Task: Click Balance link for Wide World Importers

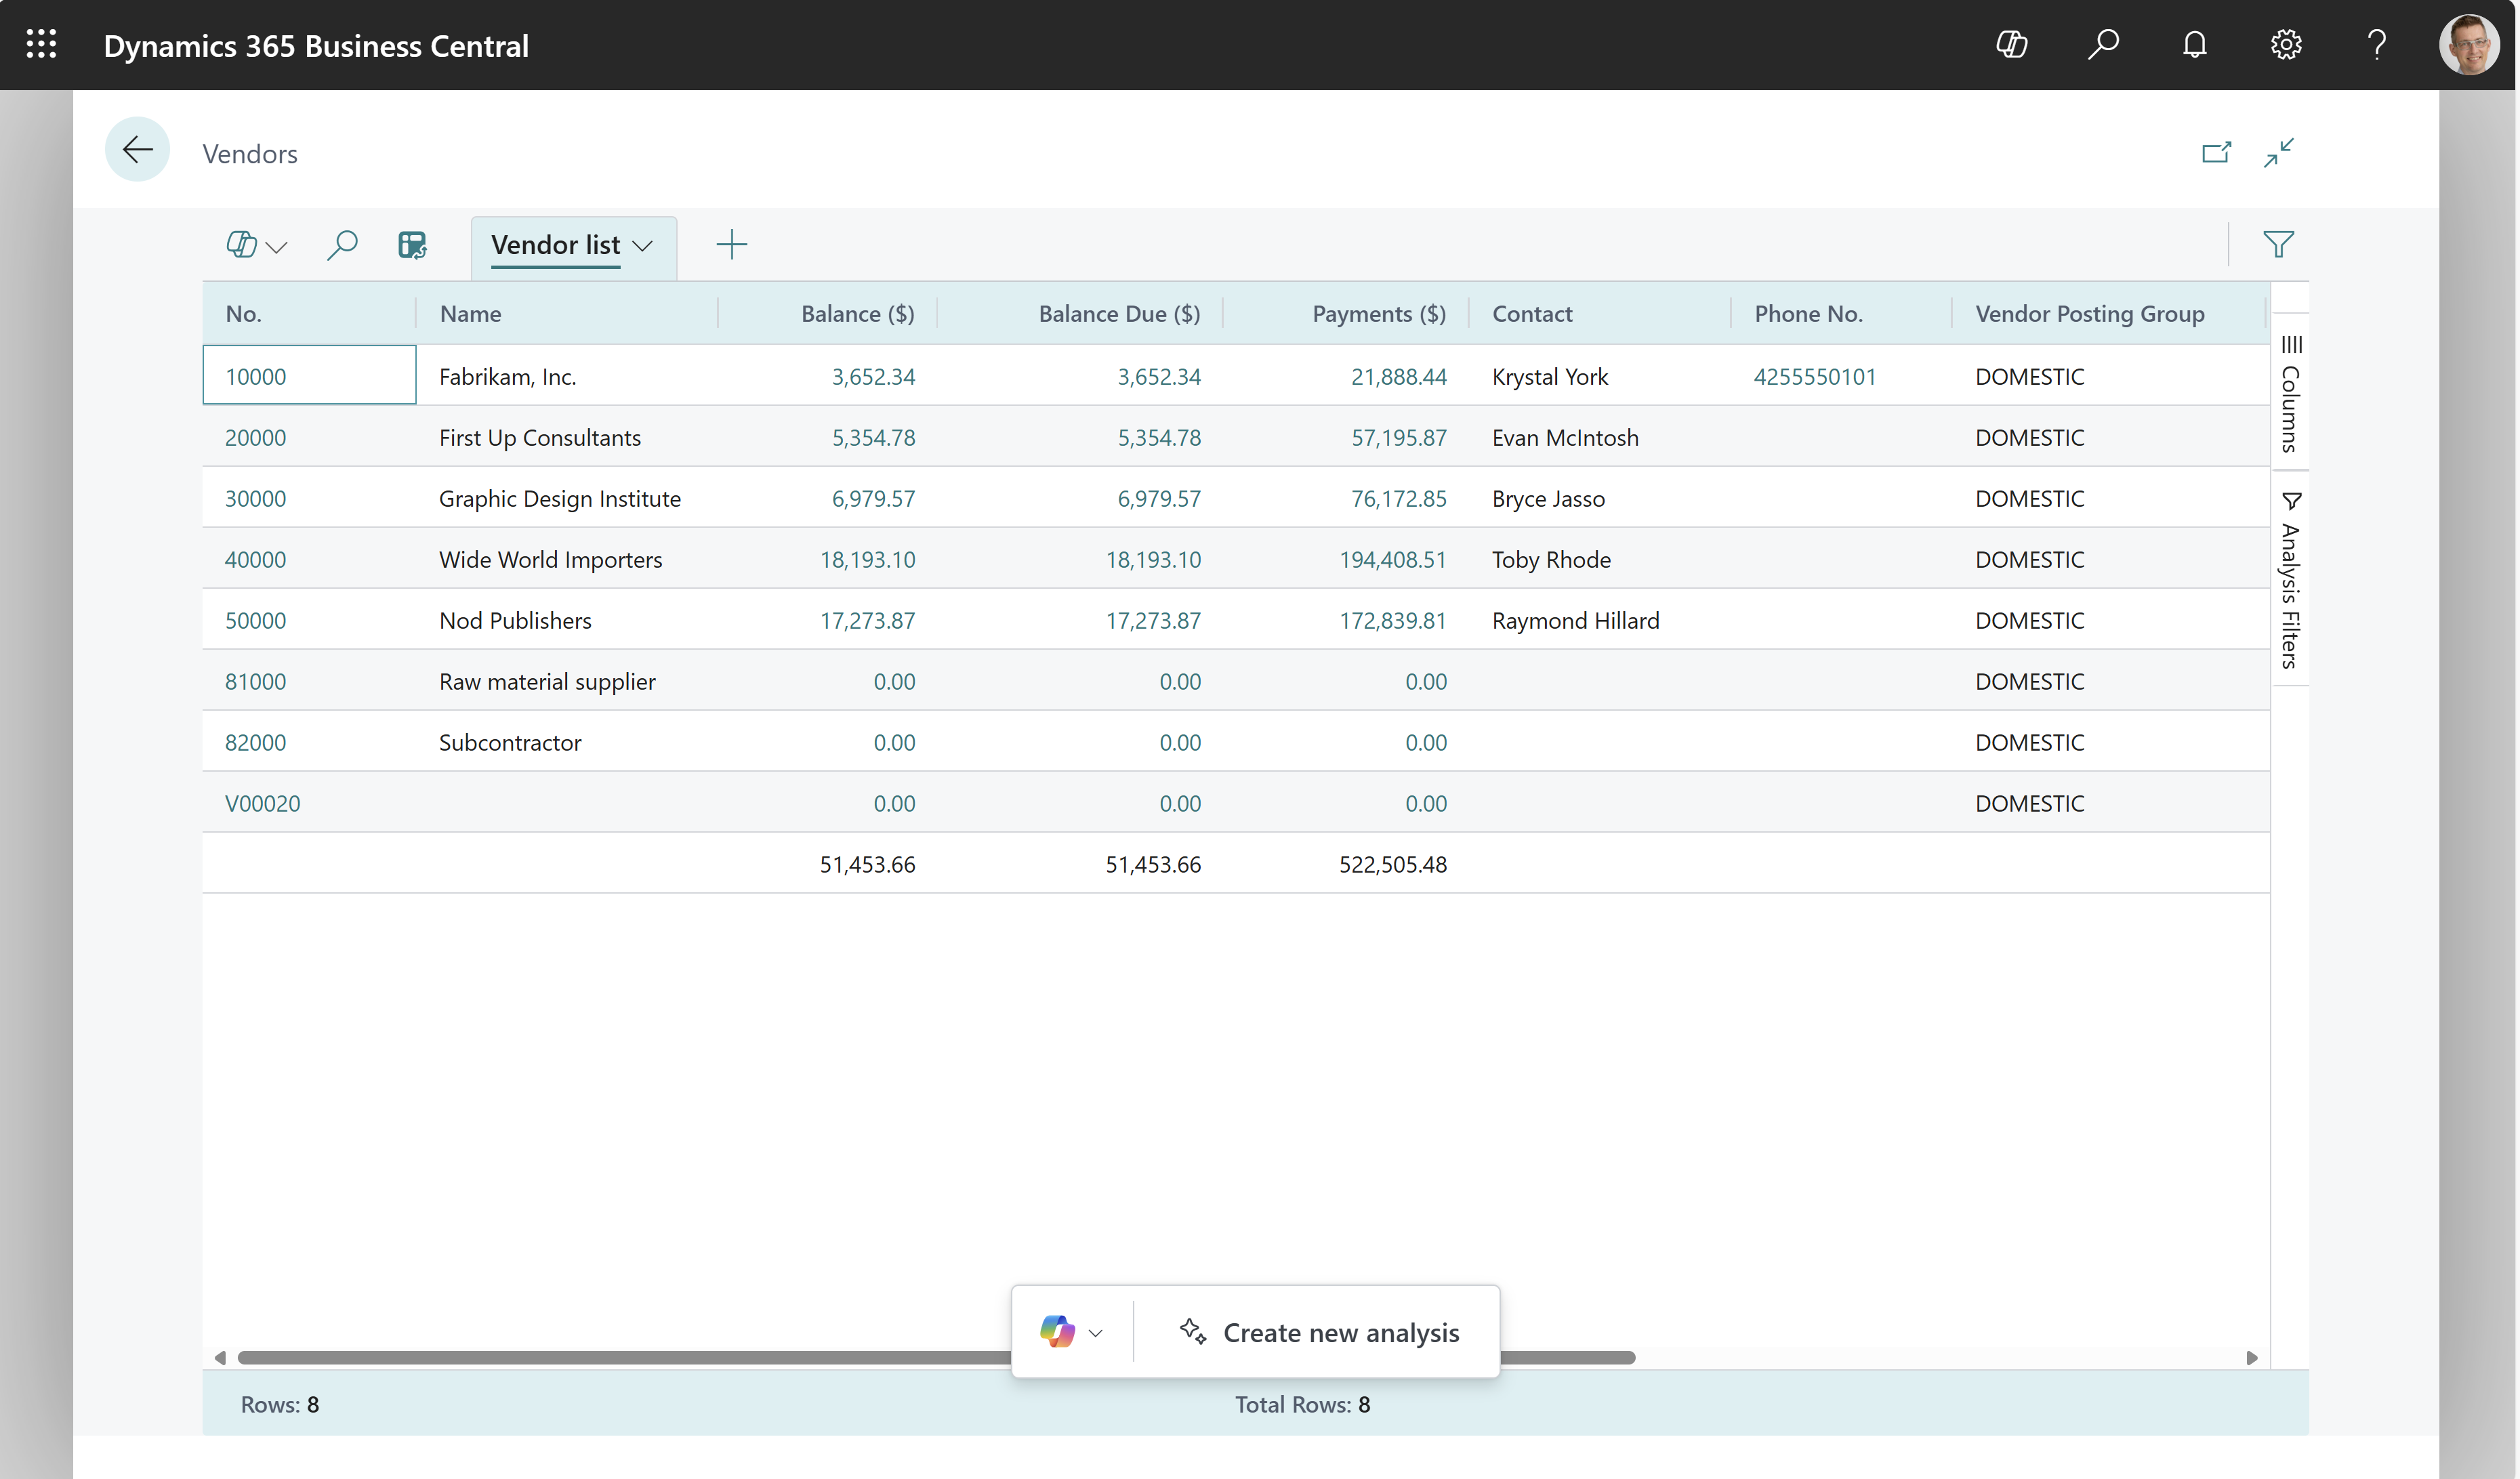Action: click(x=867, y=558)
